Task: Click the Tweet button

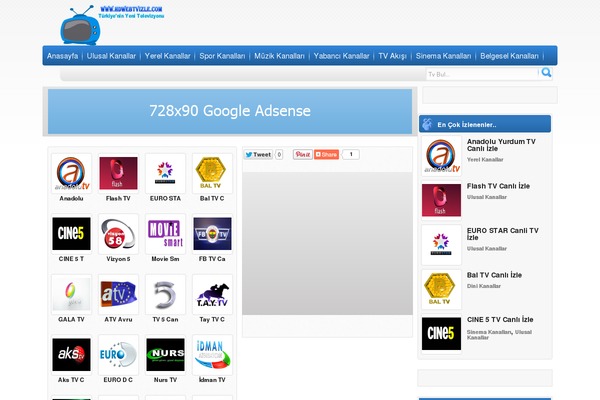Action: click(258, 155)
